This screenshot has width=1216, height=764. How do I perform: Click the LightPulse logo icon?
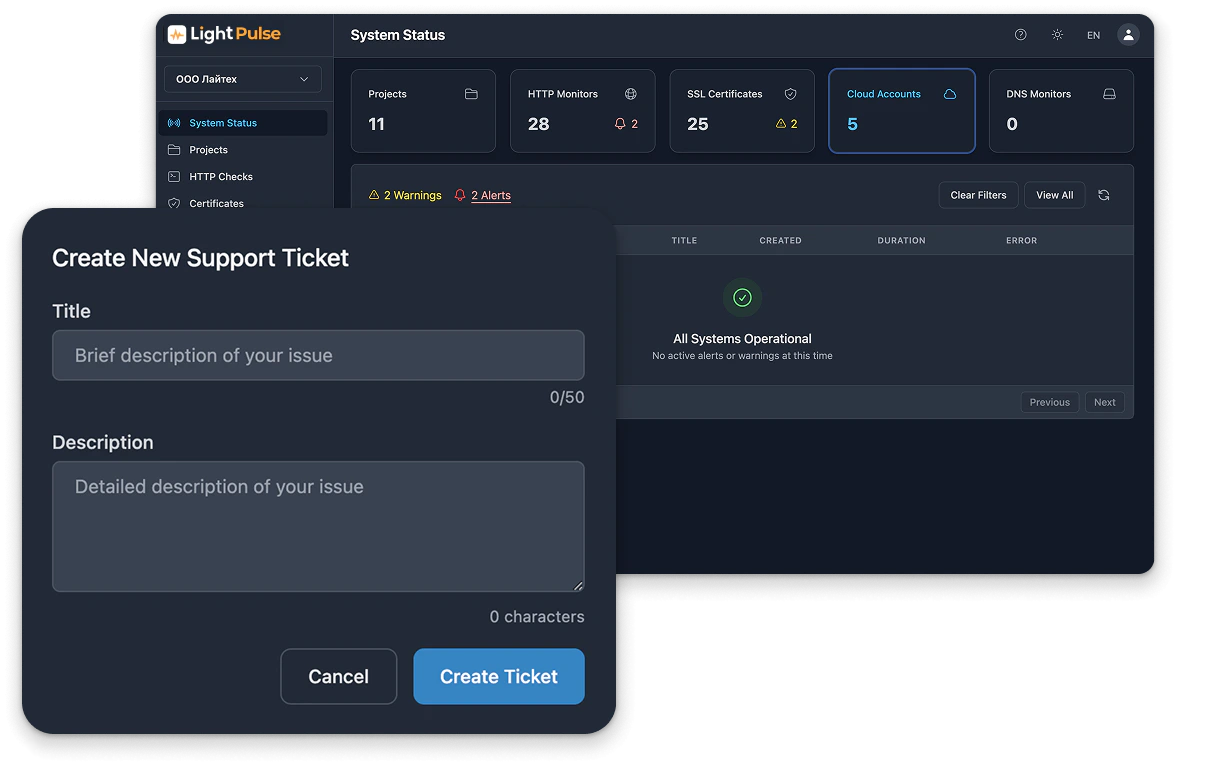pos(176,35)
